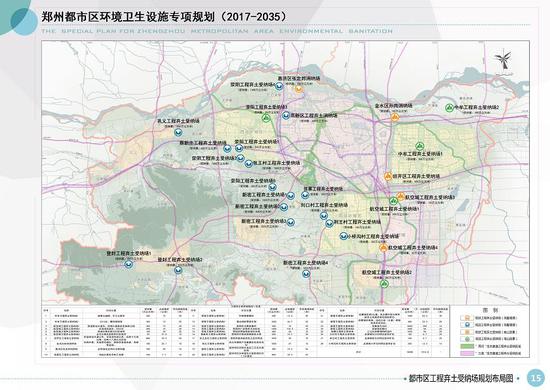The height and width of the screenshot is (390, 550).
Task: Click the legend heading 图例
Action: coord(490,310)
